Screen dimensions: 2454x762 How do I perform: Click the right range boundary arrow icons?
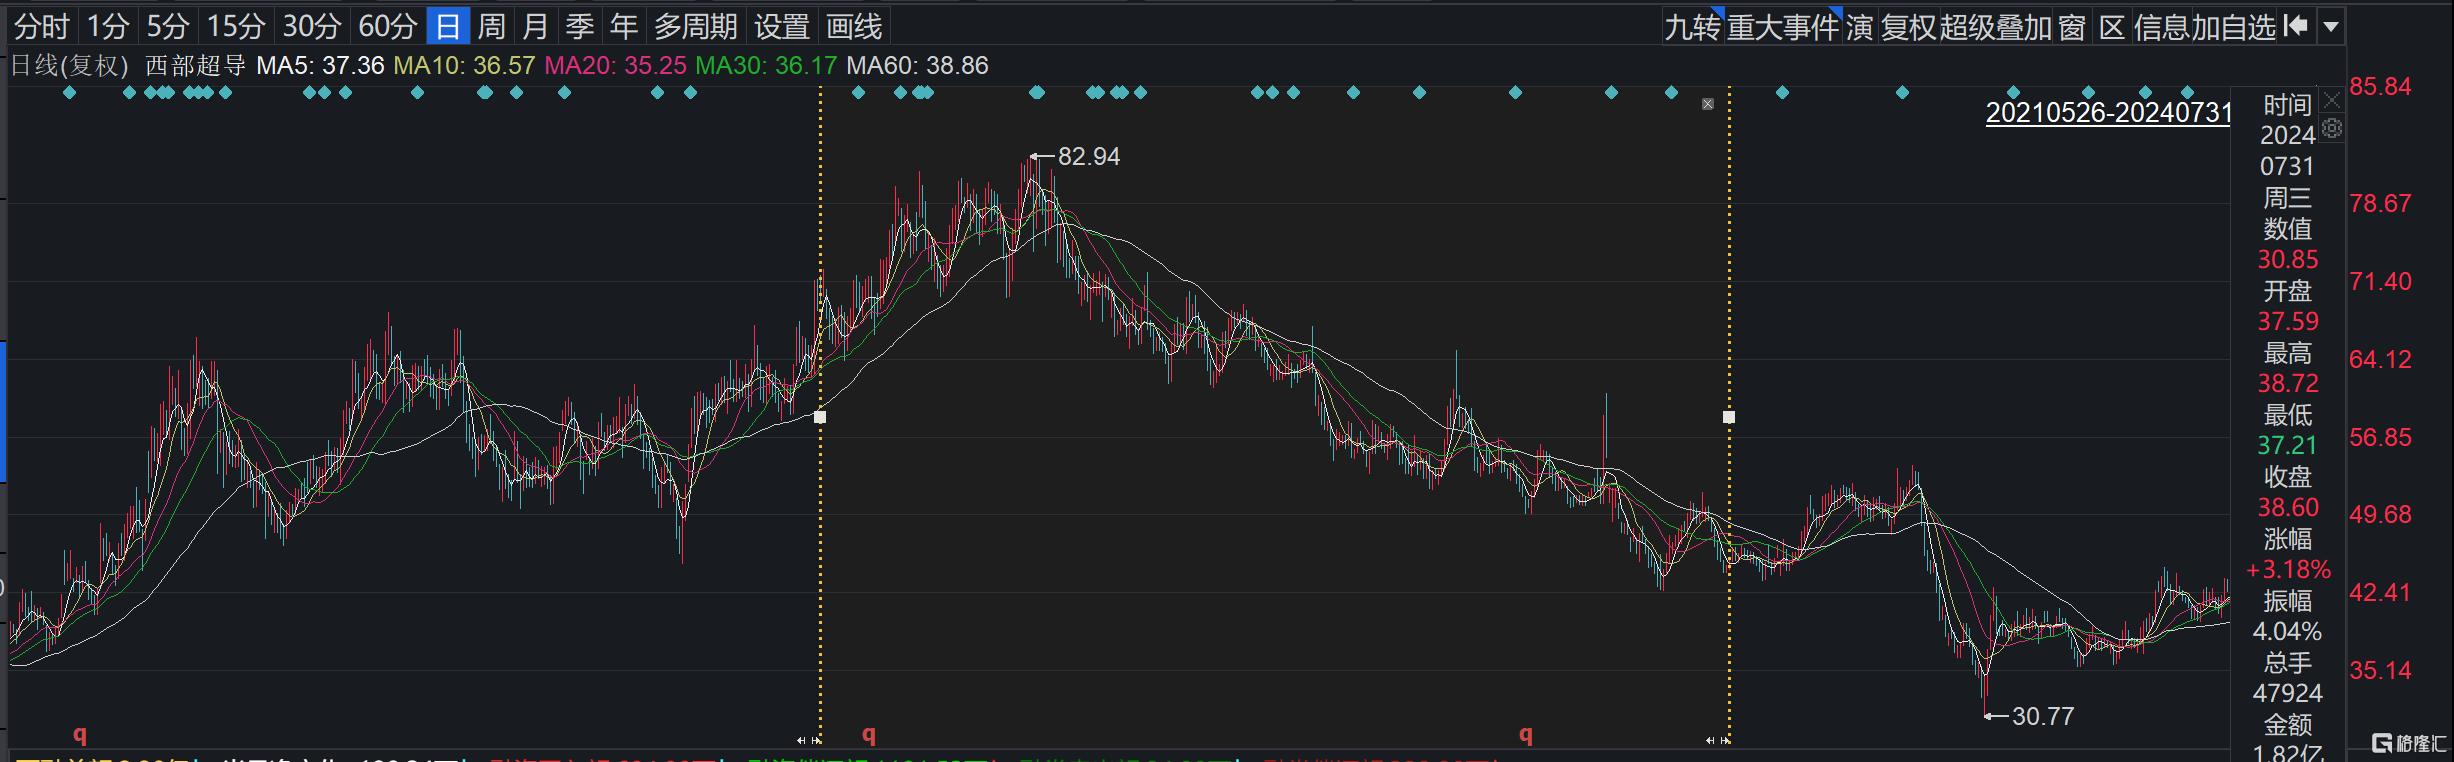(x=1718, y=741)
